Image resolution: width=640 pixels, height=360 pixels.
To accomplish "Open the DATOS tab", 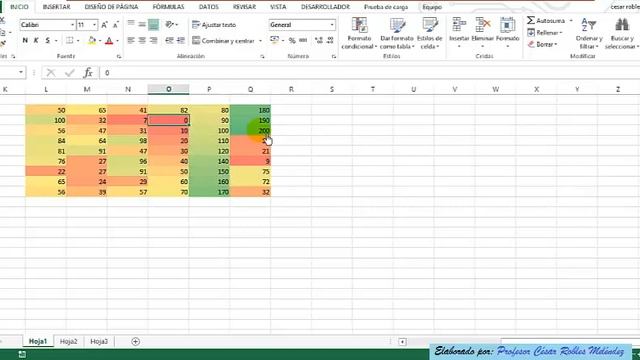I will (209, 7).
